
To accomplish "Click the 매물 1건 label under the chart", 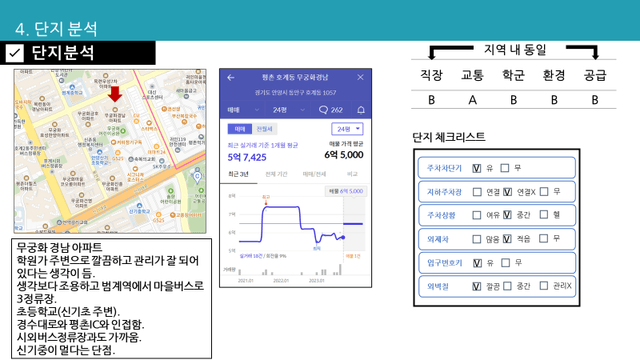I will [353, 256].
